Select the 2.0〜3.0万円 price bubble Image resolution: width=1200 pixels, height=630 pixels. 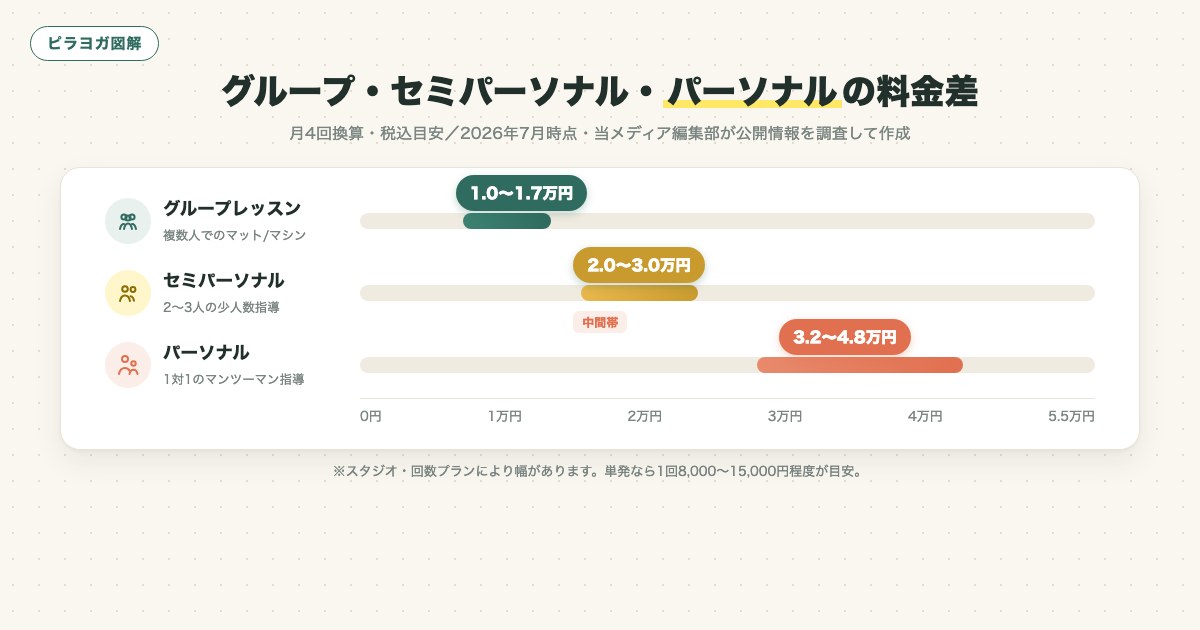tap(639, 265)
